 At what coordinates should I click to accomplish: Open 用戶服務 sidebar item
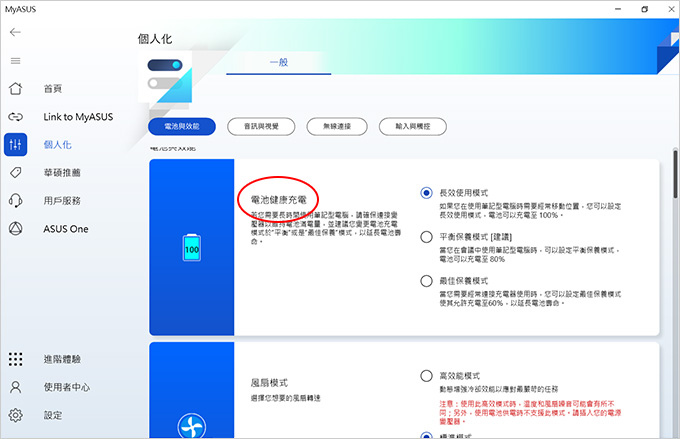click(x=62, y=200)
